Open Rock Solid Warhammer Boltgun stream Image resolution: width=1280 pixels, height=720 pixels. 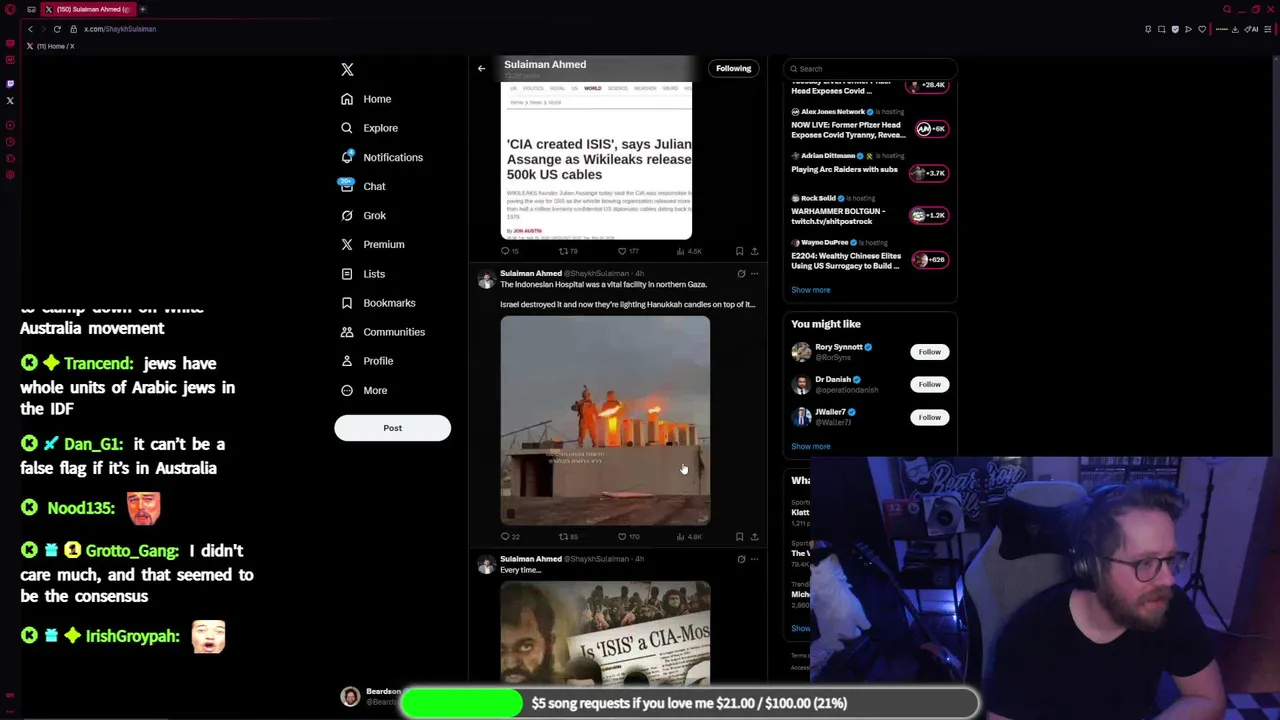[x=868, y=210]
